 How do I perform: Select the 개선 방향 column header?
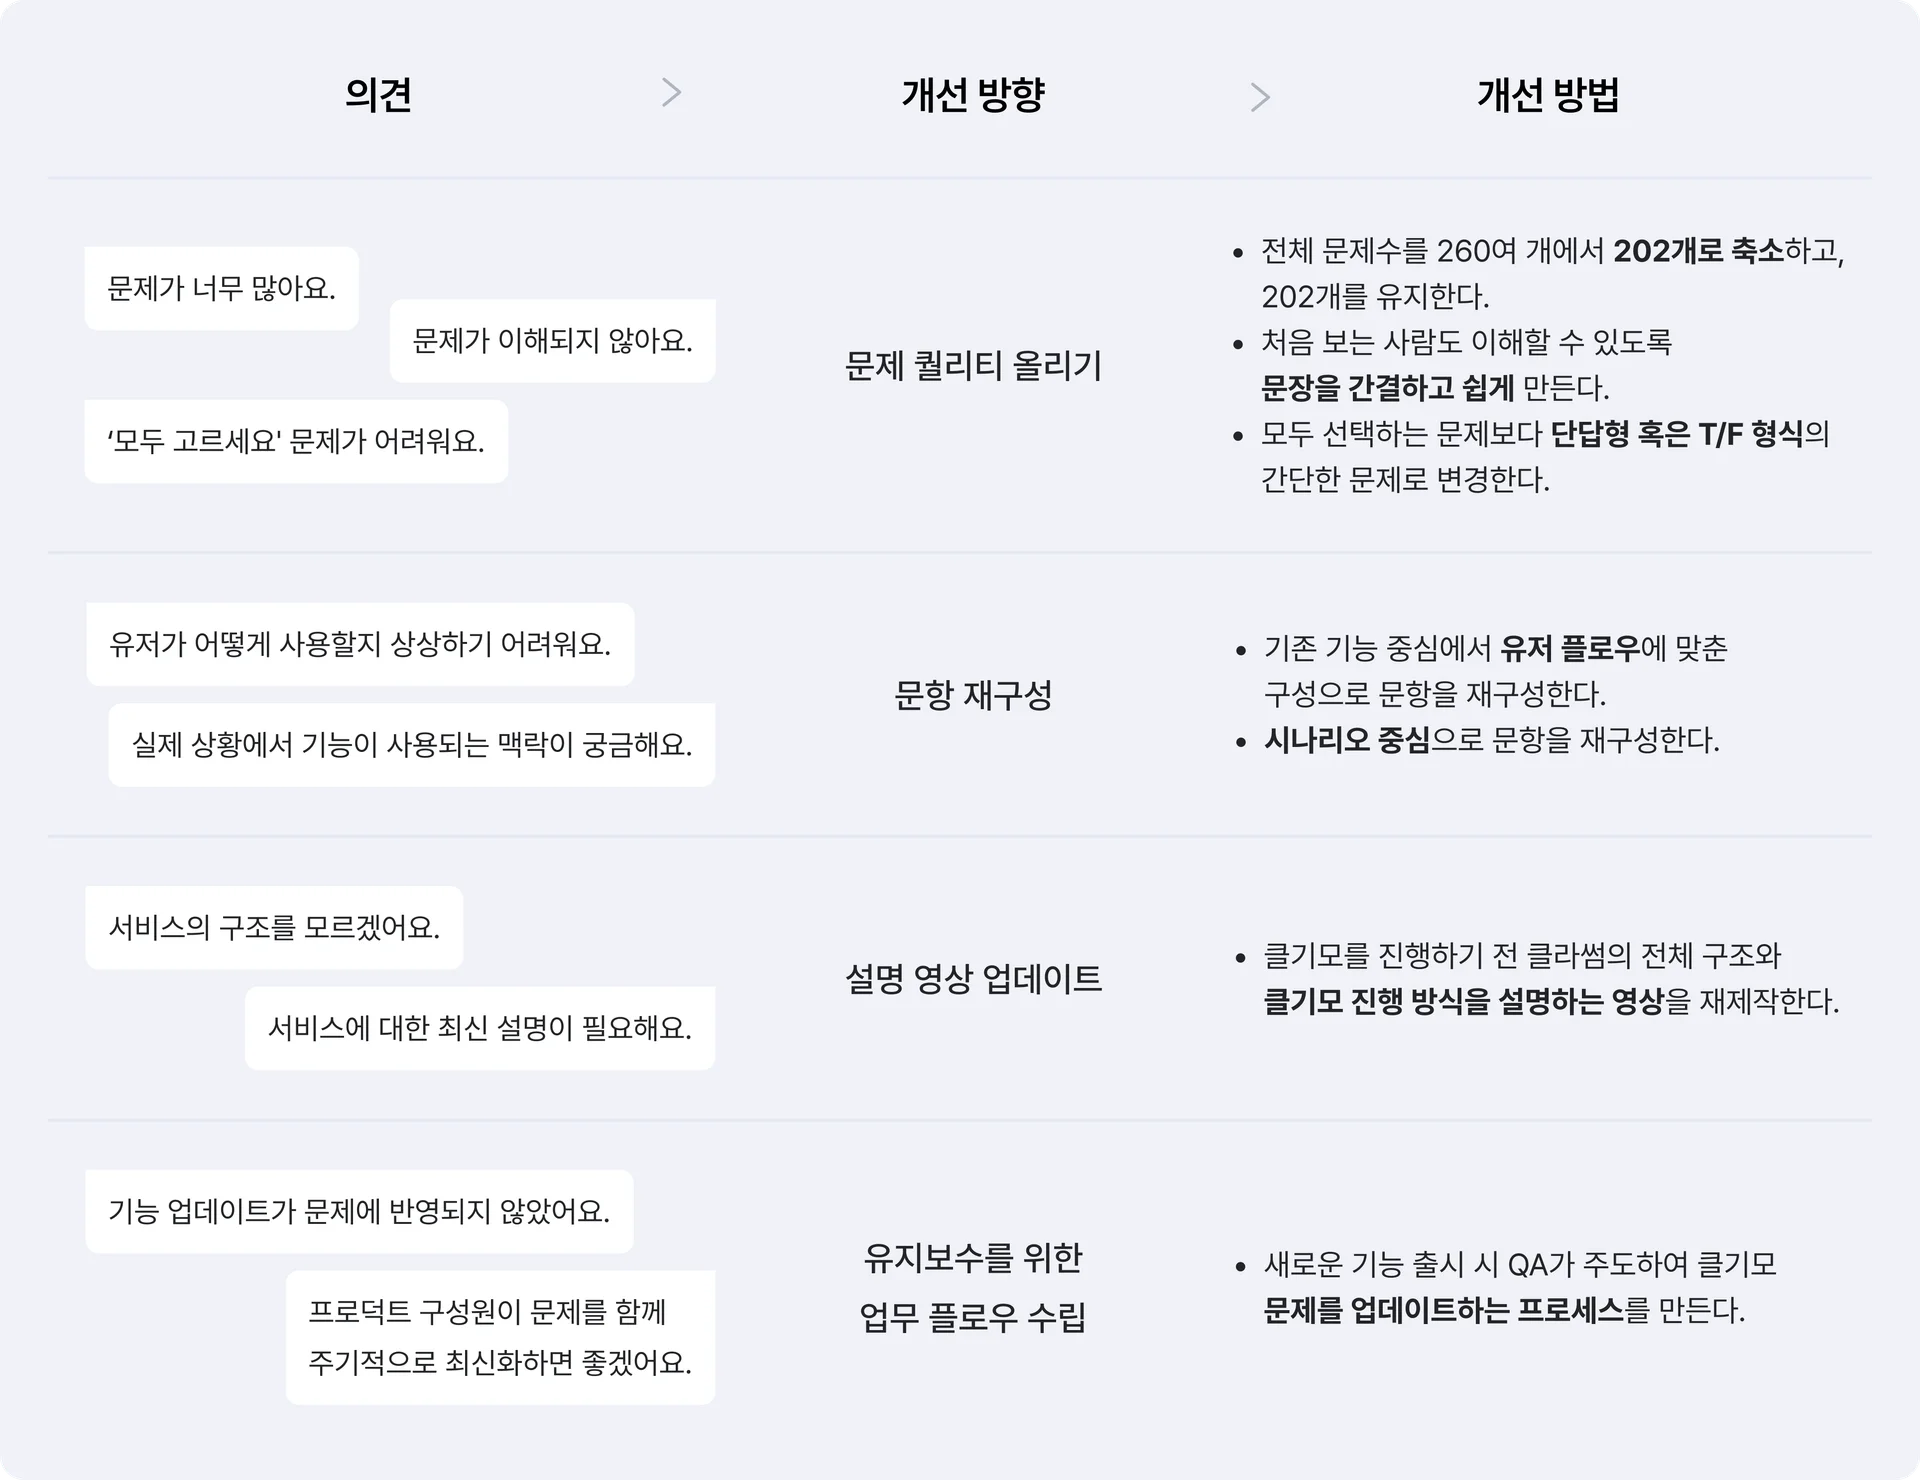click(973, 95)
